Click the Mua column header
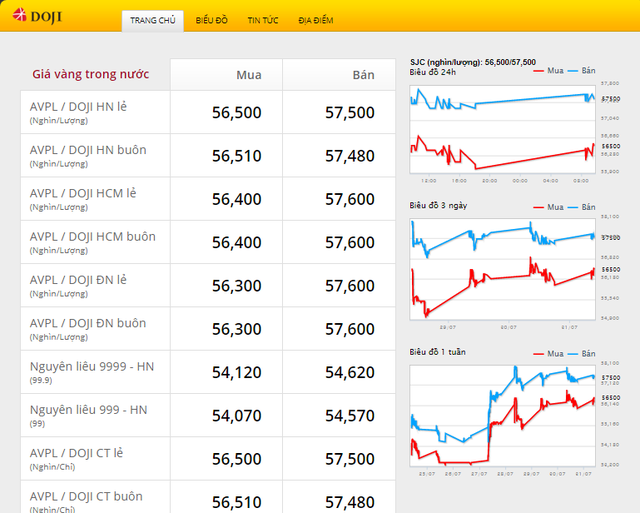640x513 pixels. coord(249,75)
